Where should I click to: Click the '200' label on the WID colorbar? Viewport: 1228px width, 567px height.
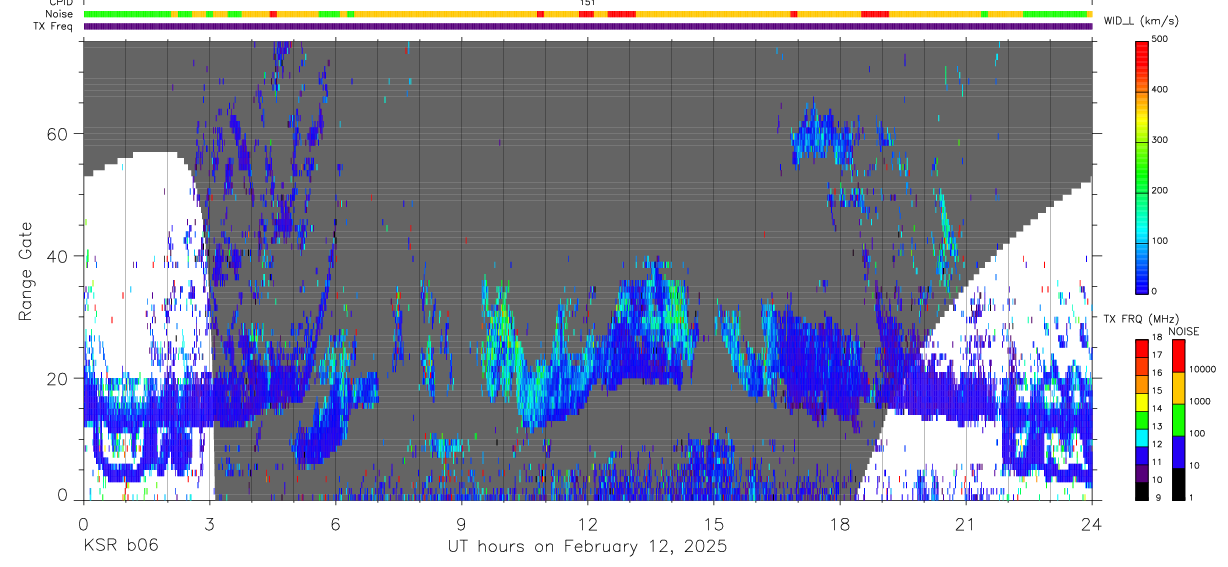click(x=1160, y=190)
